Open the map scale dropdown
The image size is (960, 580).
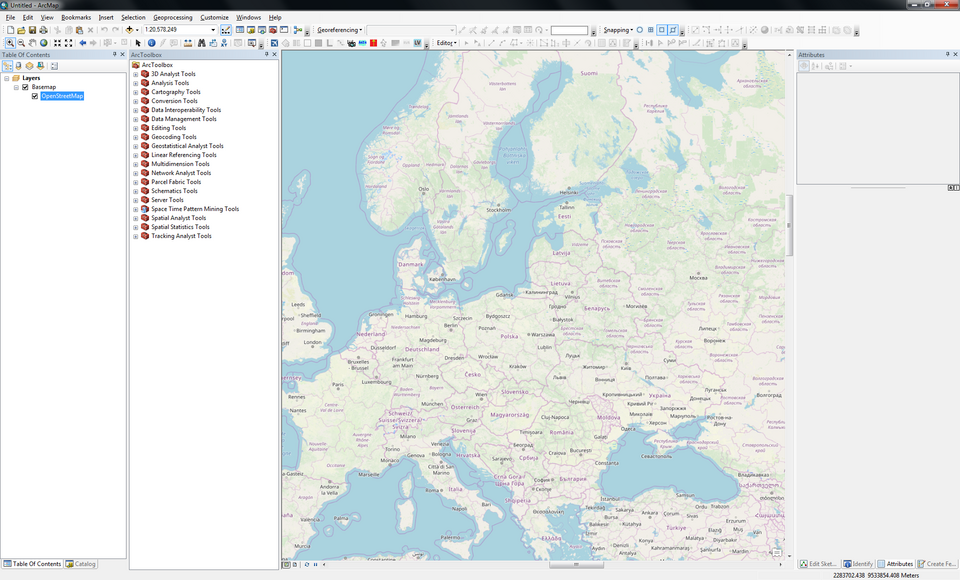click(213, 30)
